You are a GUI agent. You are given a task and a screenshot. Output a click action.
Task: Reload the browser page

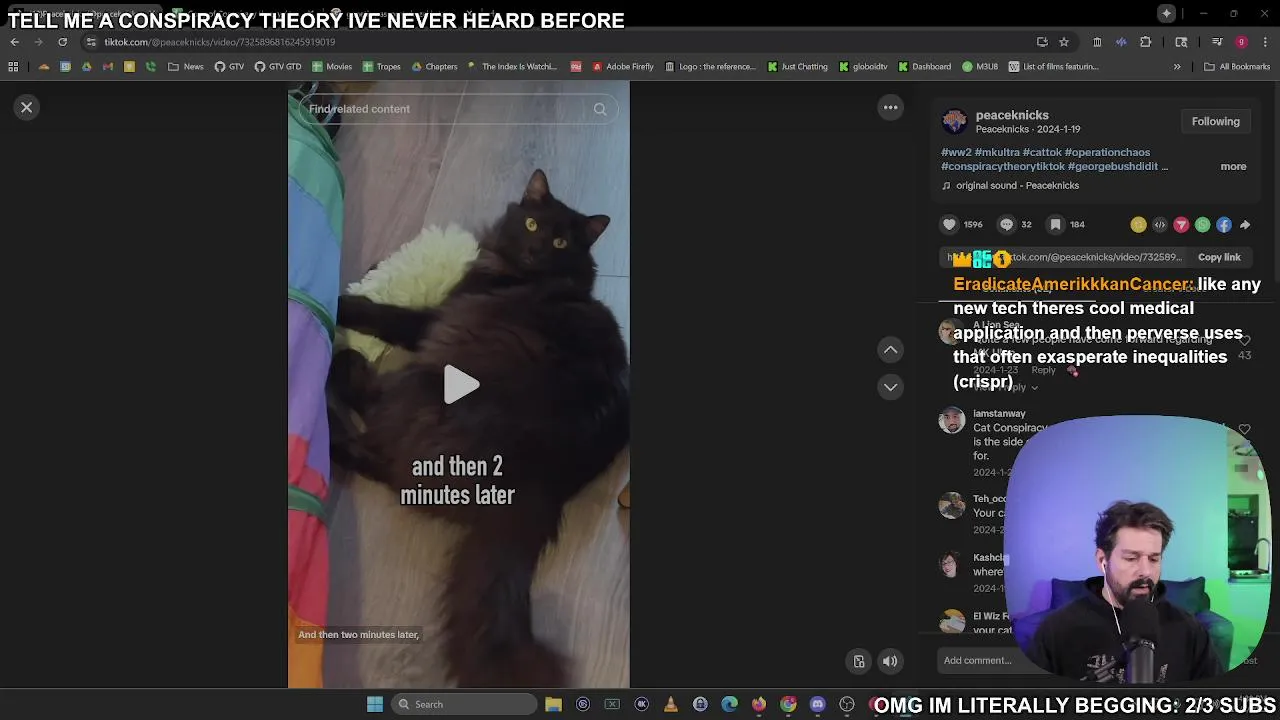(x=62, y=42)
